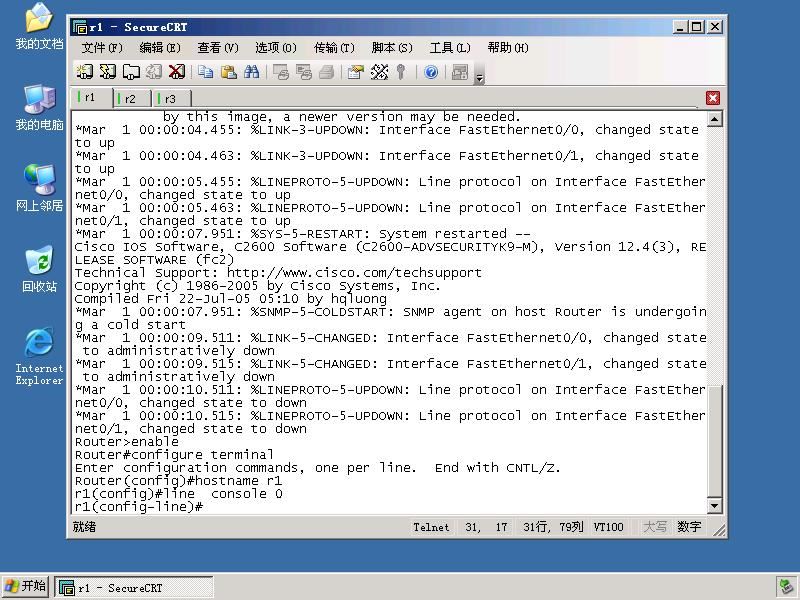800x600 pixels.
Task: Select the Internet Explorer desktop icon
Action: click(39, 356)
